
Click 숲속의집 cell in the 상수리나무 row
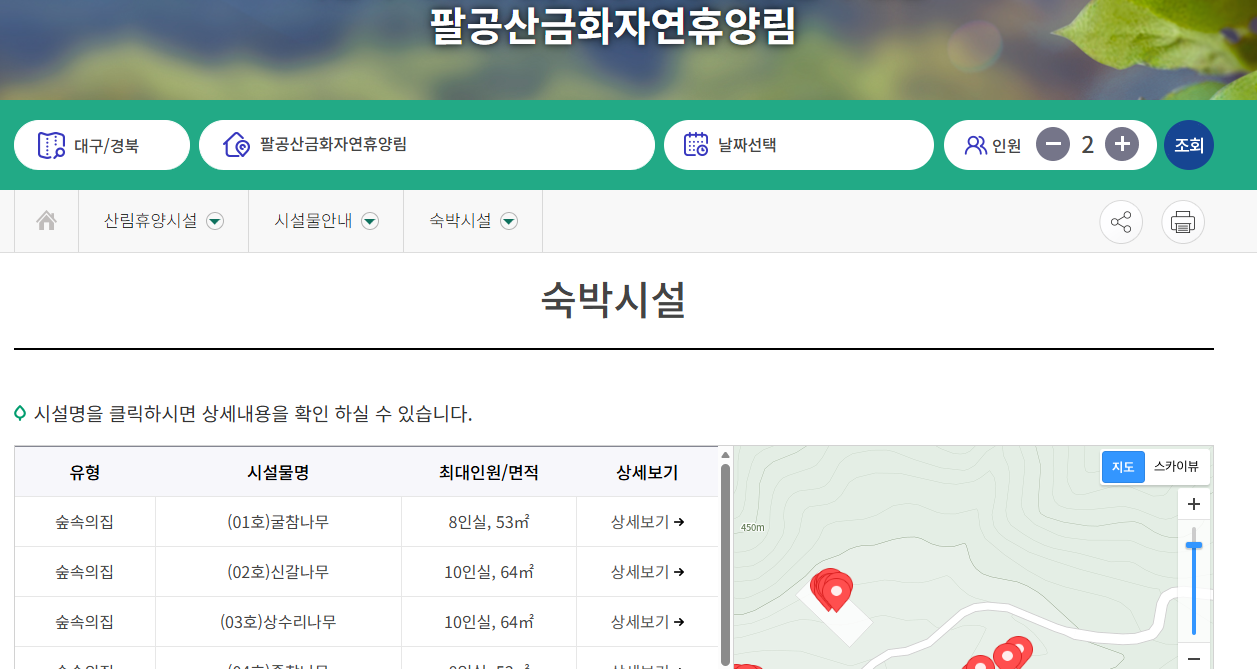point(85,622)
